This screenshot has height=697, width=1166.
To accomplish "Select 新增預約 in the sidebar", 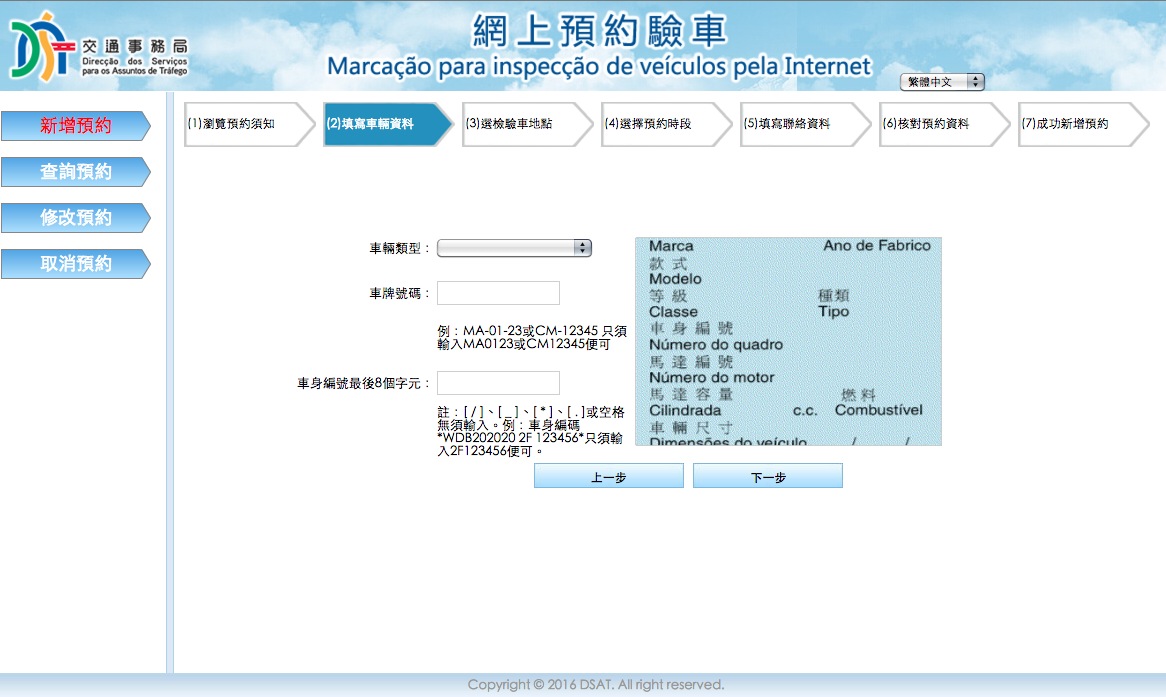I will click(75, 126).
